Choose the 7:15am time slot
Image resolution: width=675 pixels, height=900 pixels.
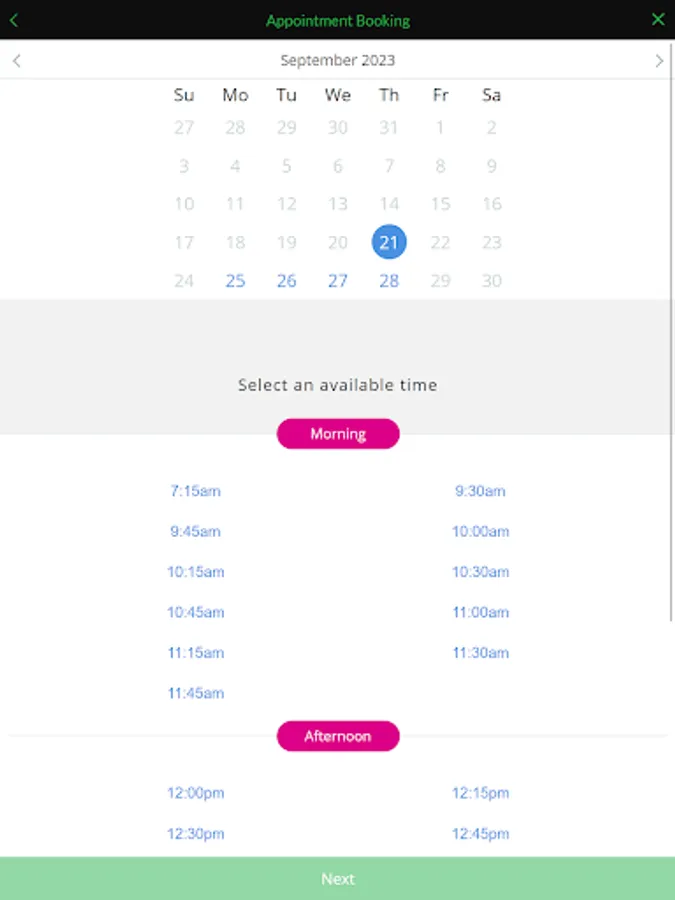(195, 491)
